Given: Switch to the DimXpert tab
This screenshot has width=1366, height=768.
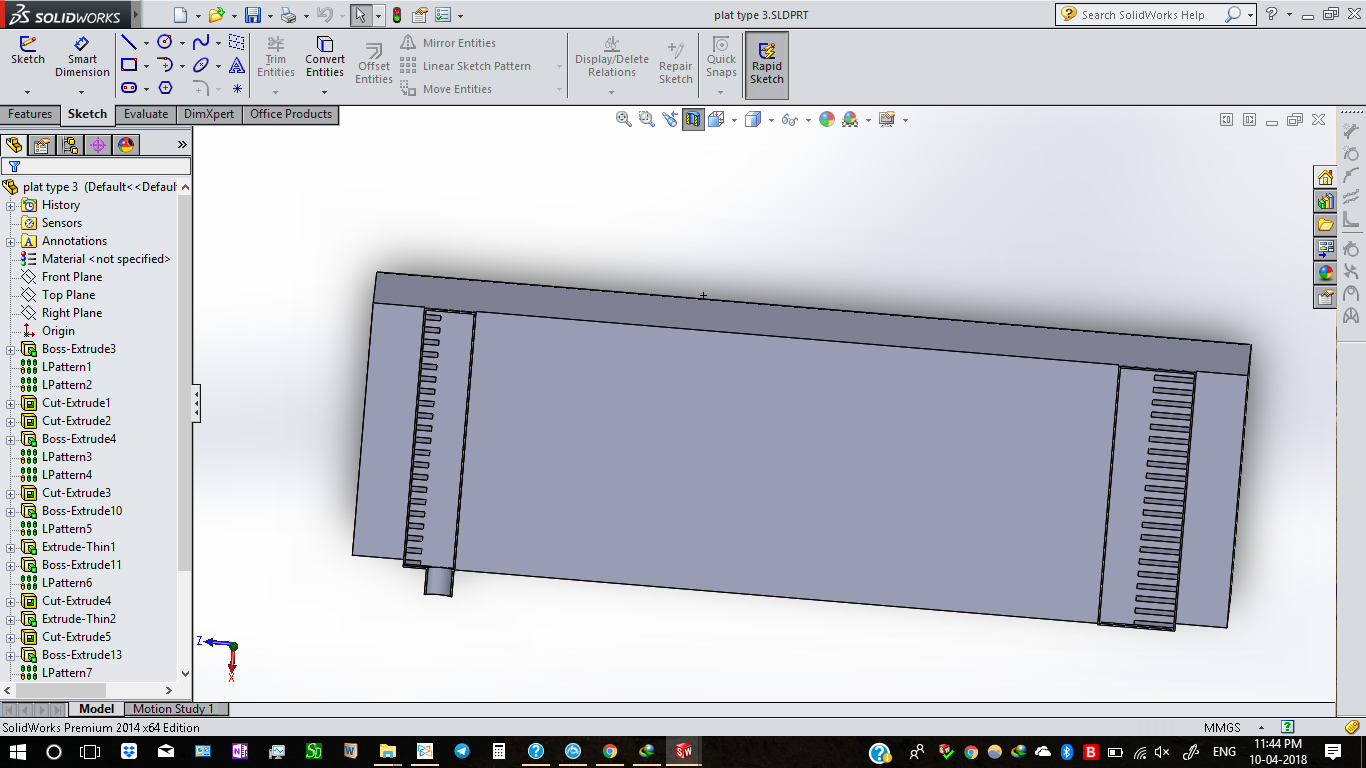Looking at the screenshot, I should [x=209, y=114].
